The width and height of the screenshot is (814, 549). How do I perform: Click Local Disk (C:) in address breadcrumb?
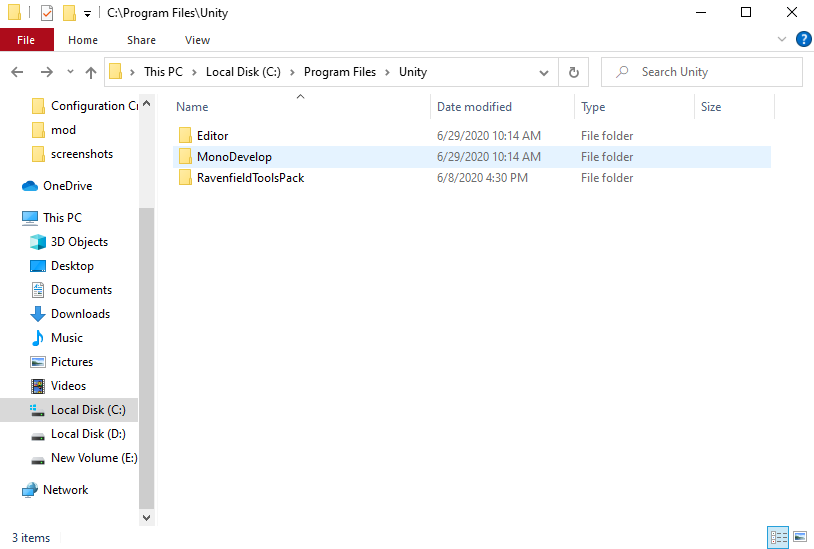tap(243, 72)
